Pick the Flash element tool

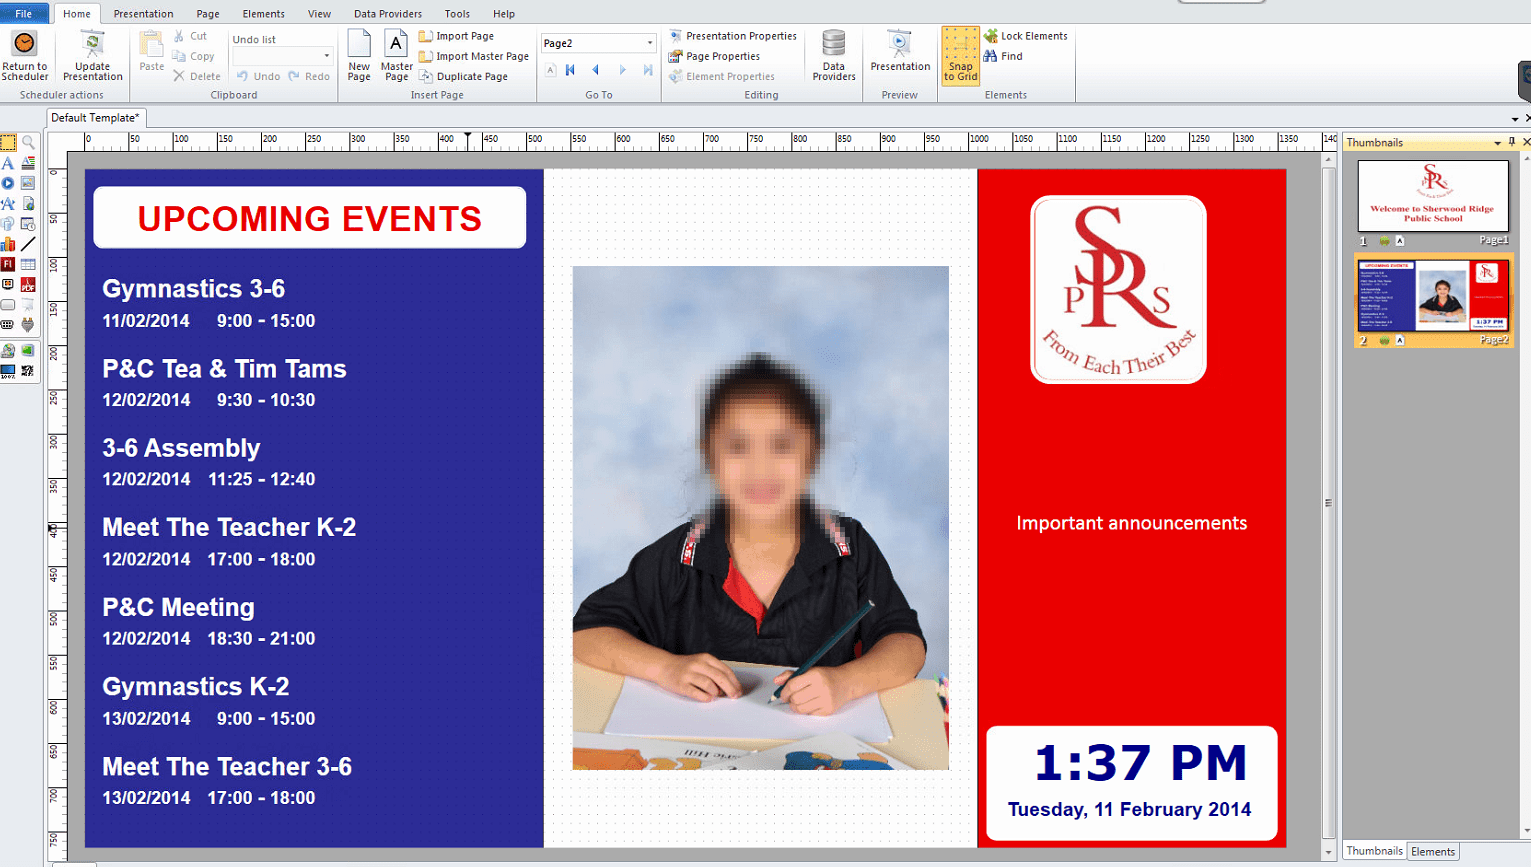point(8,265)
